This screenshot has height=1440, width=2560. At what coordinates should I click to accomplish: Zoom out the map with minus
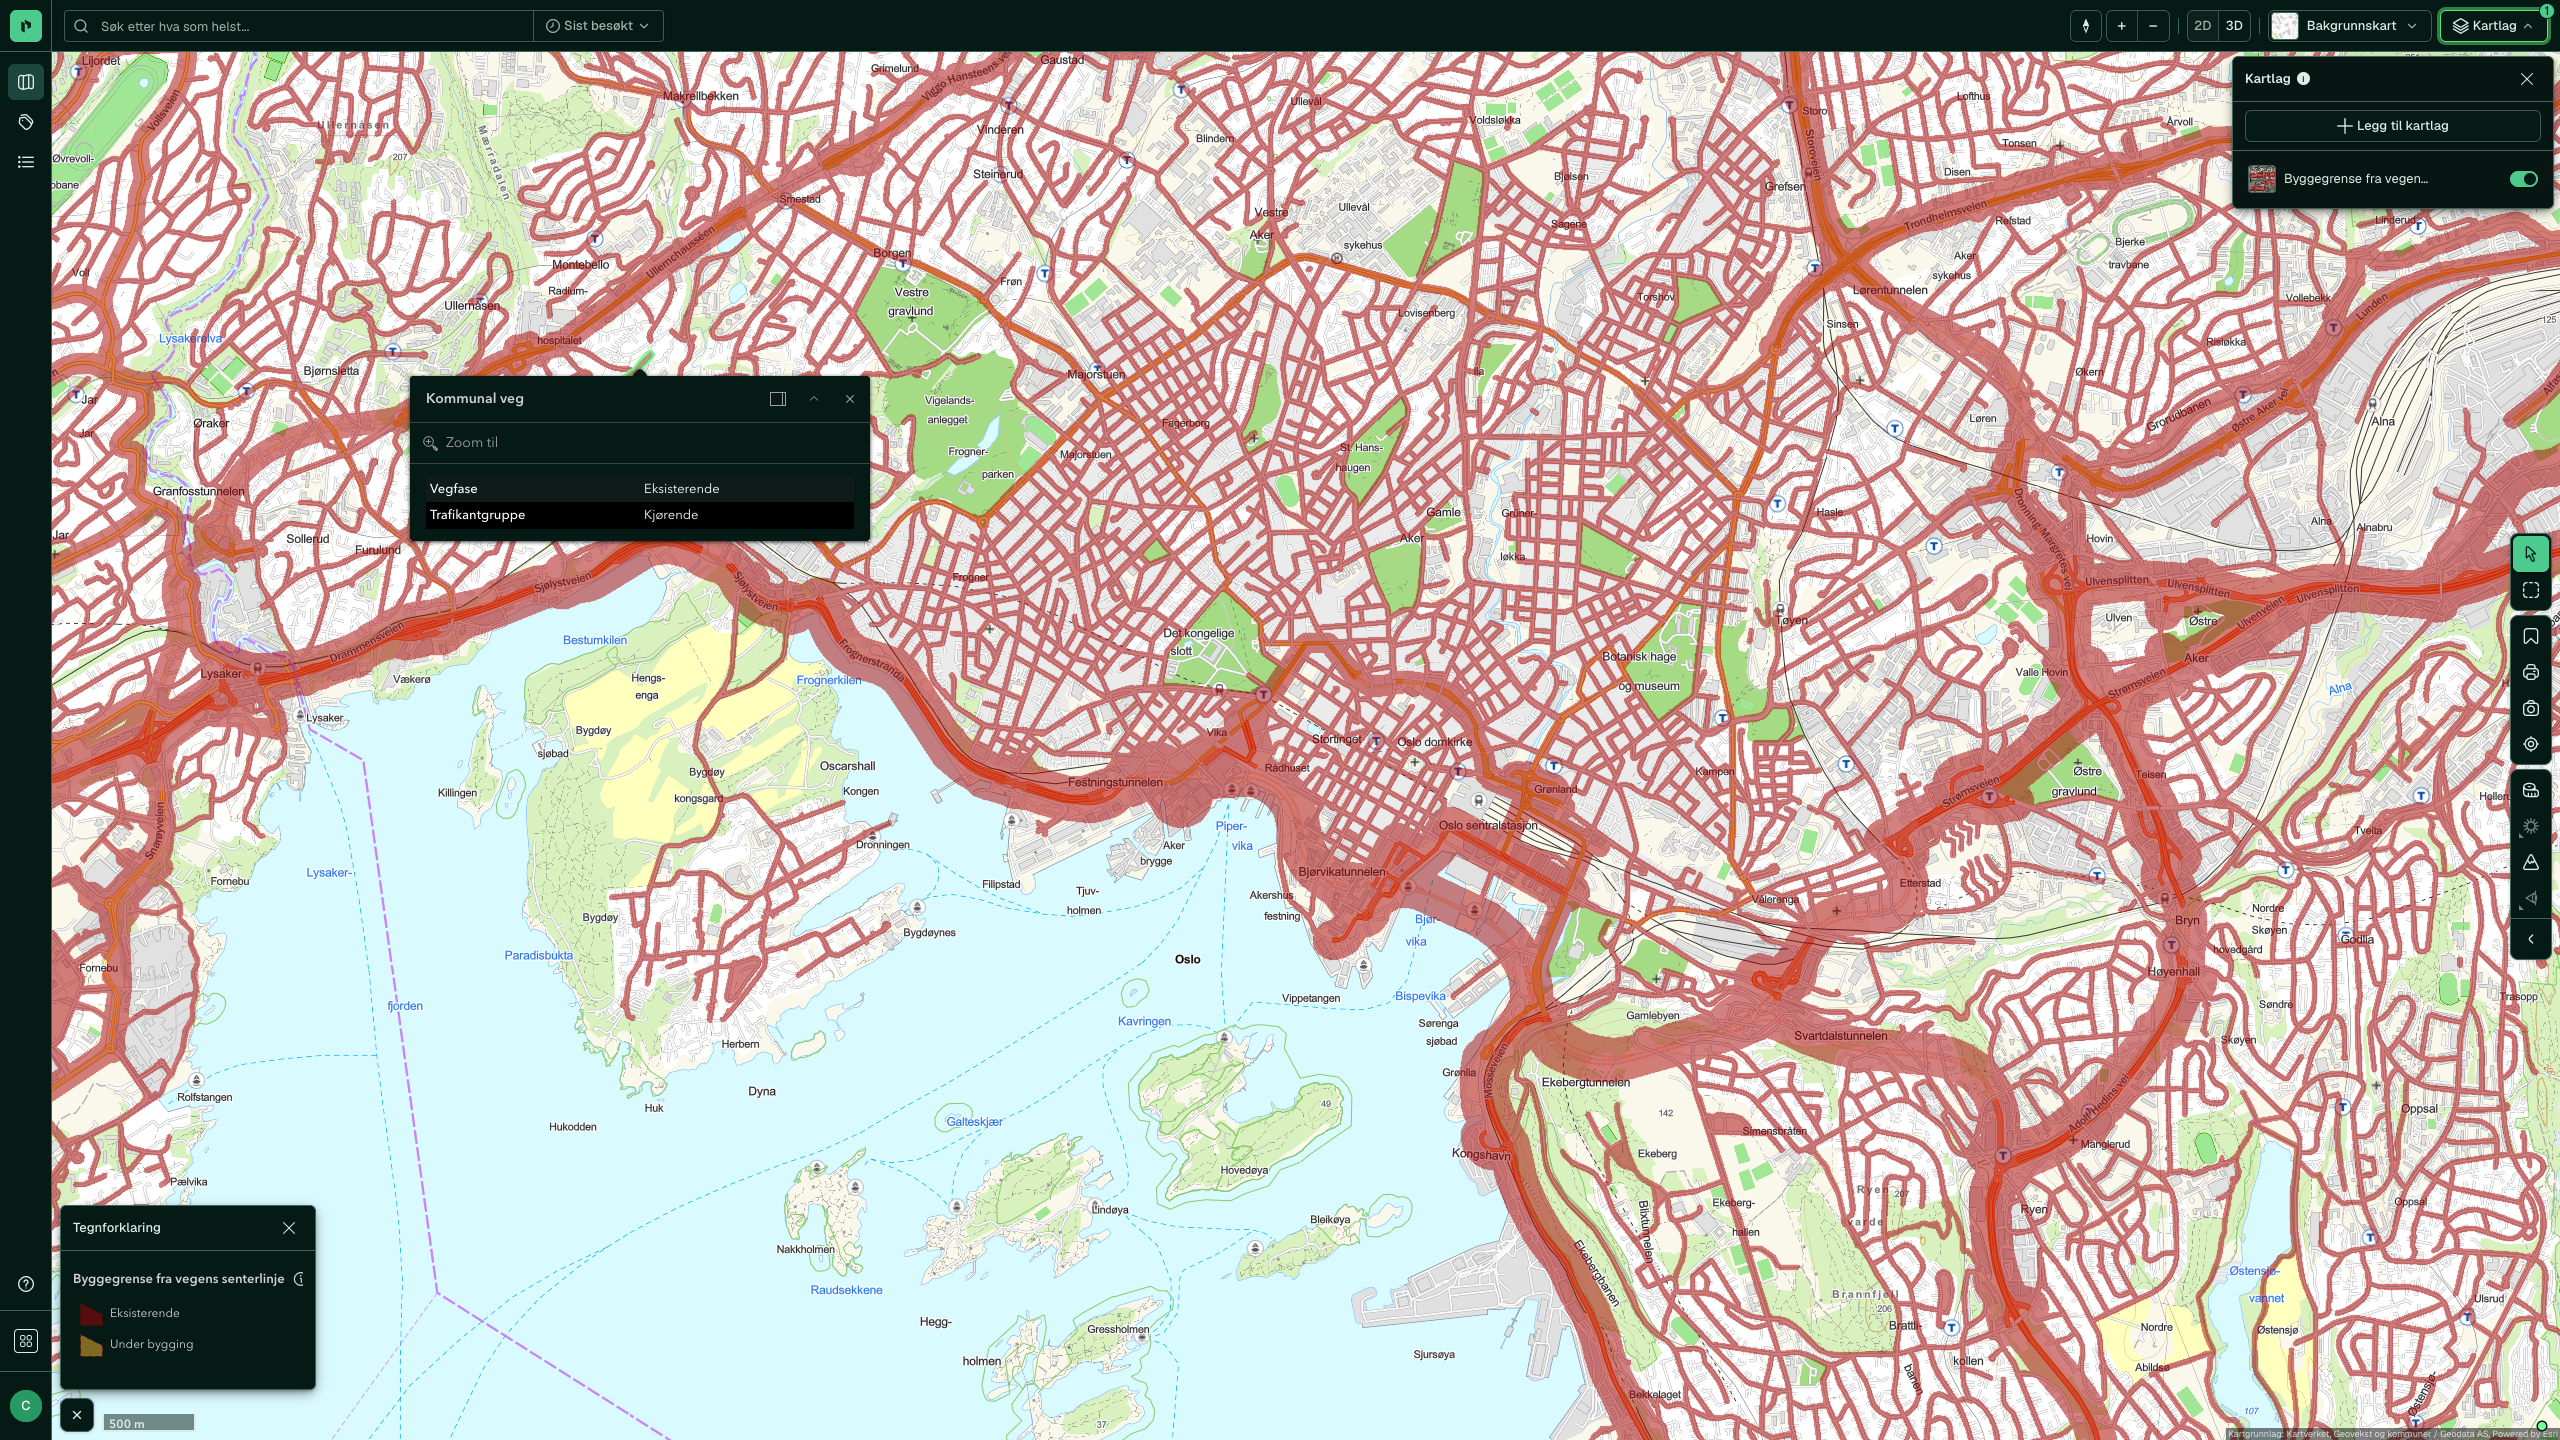coord(2153,26)
